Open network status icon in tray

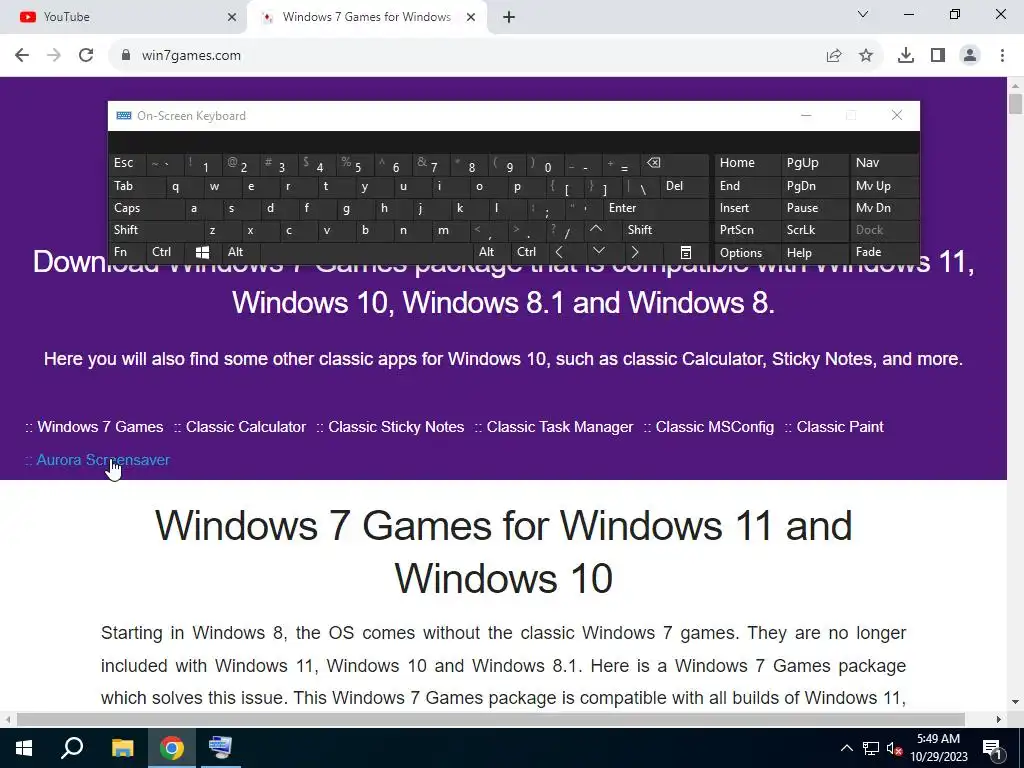(x=871, y=748)
